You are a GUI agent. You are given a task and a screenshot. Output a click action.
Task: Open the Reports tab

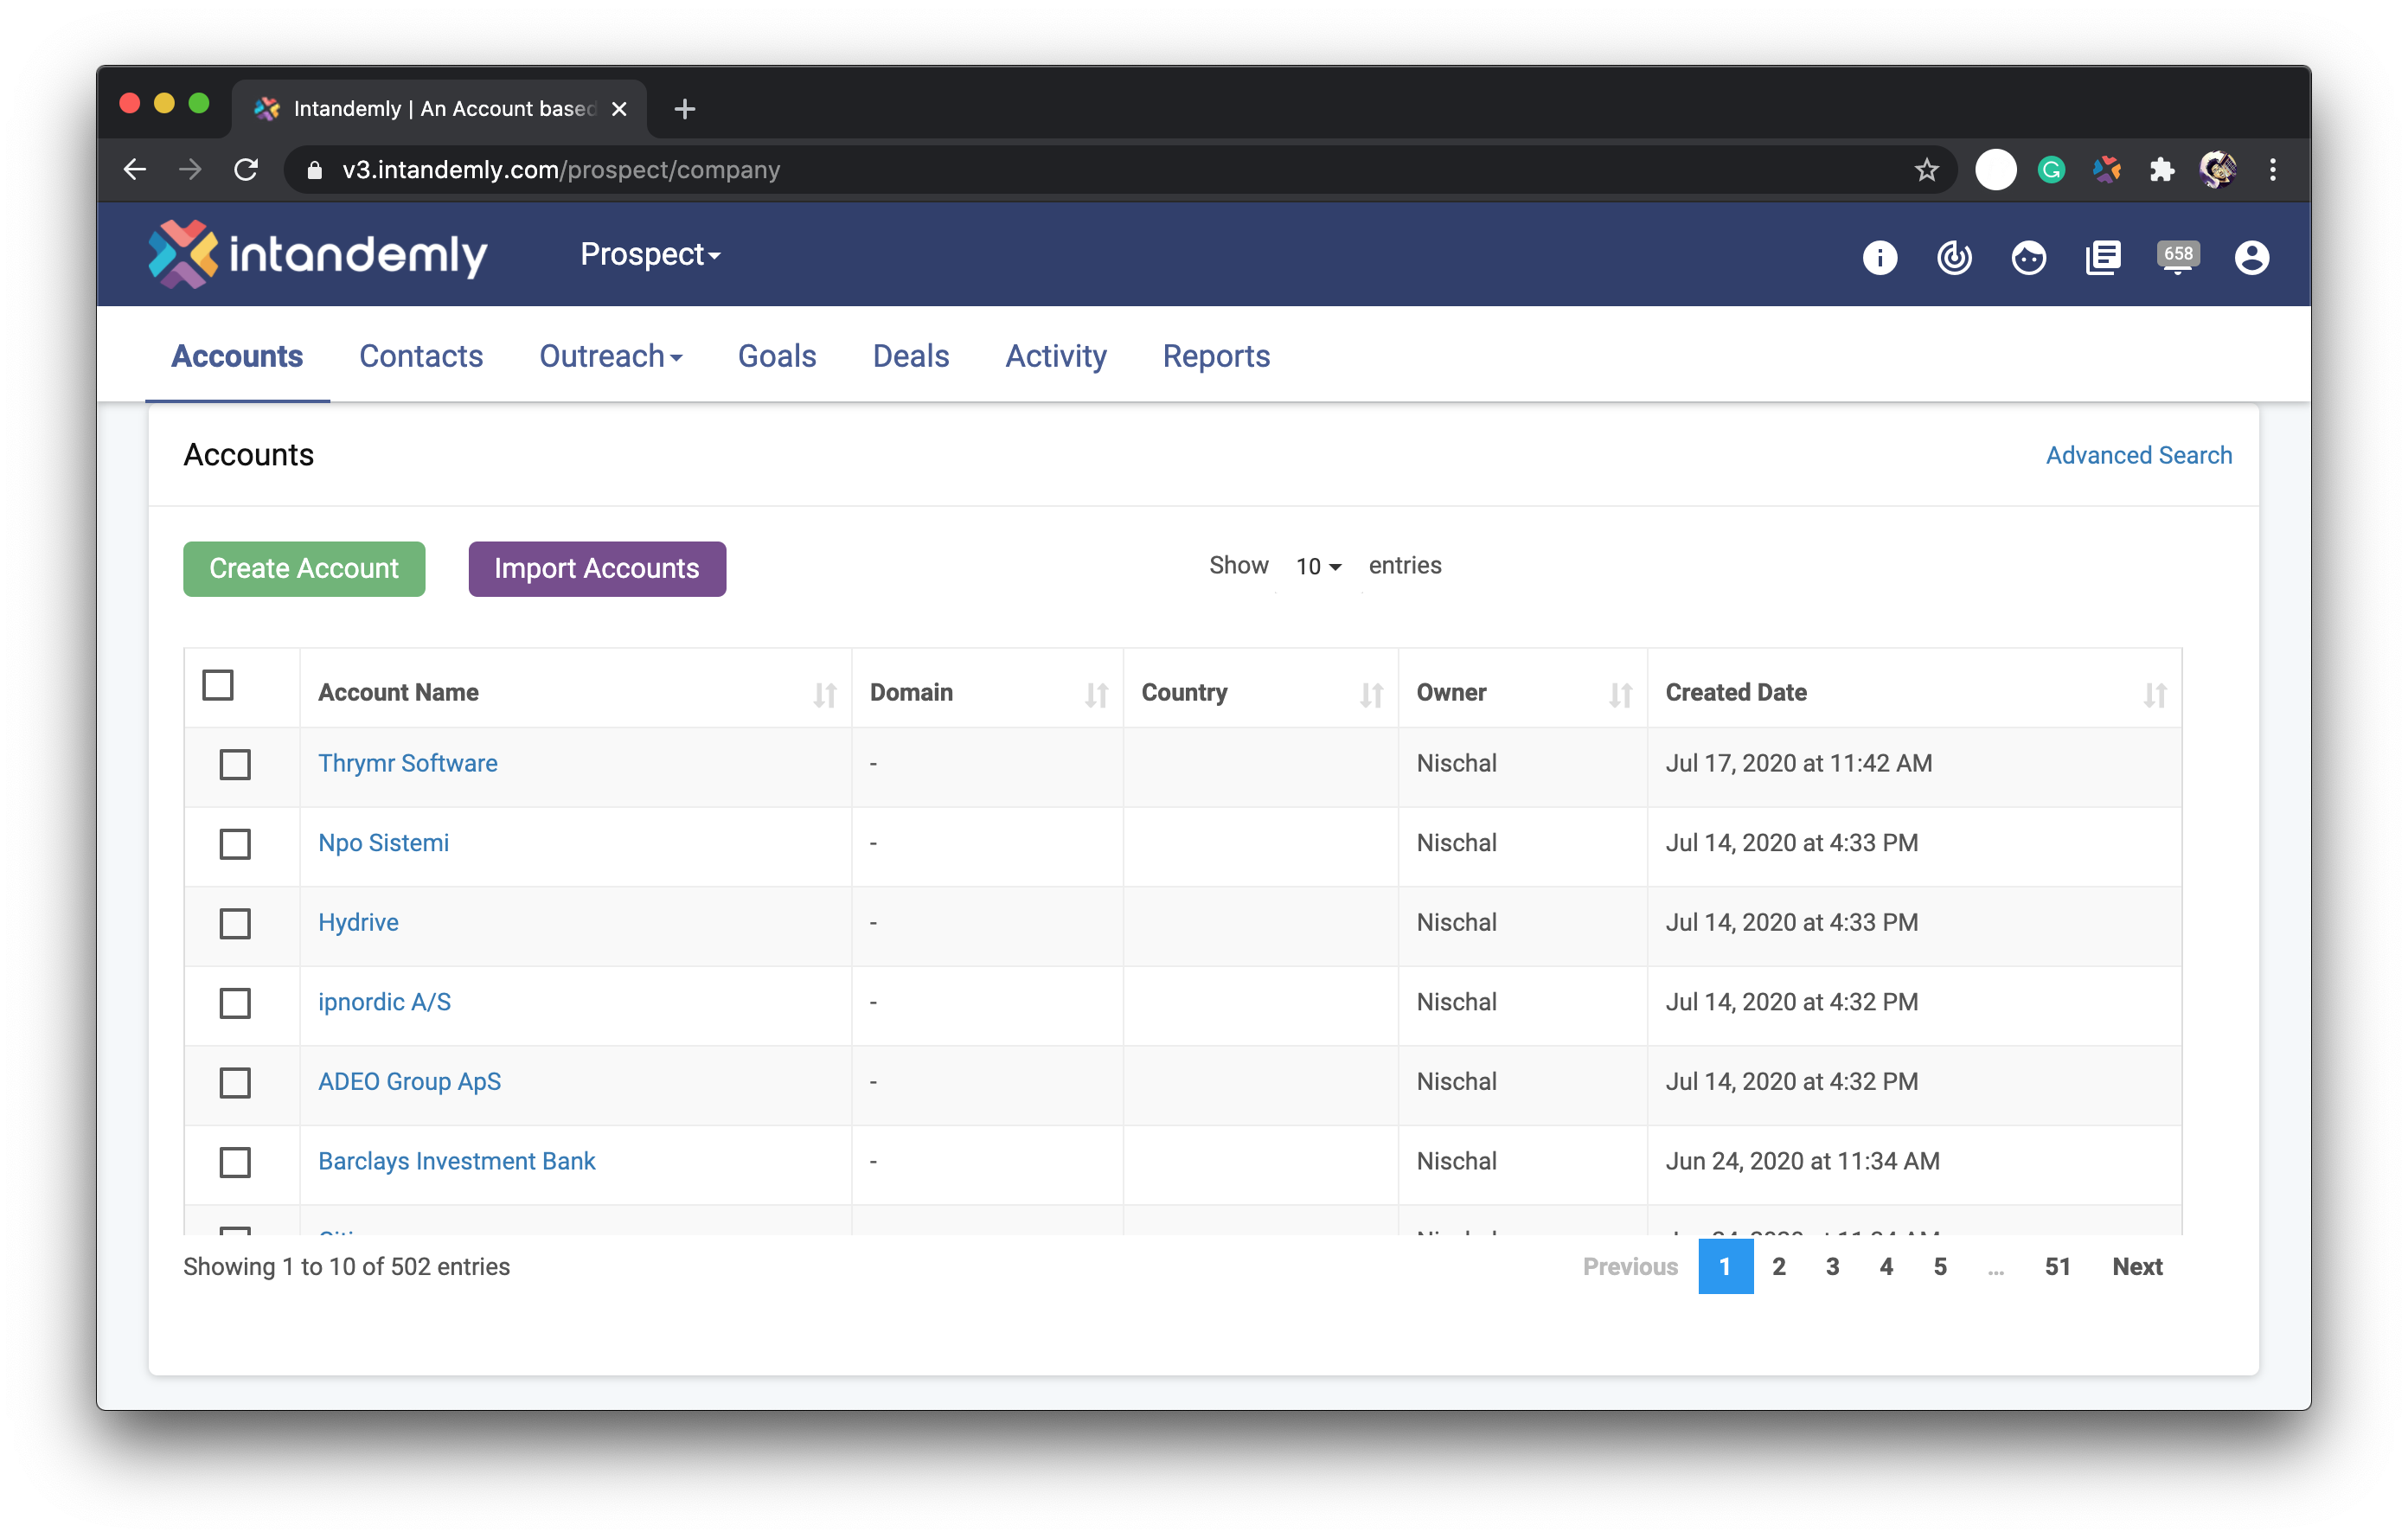1216,356
